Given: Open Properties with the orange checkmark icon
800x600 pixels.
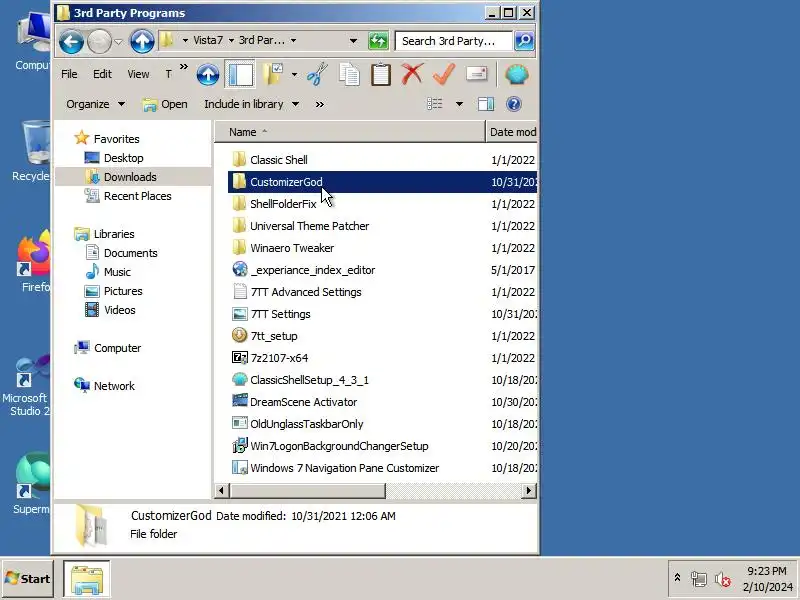Looking at the screenshot, I should coord(444,74).
